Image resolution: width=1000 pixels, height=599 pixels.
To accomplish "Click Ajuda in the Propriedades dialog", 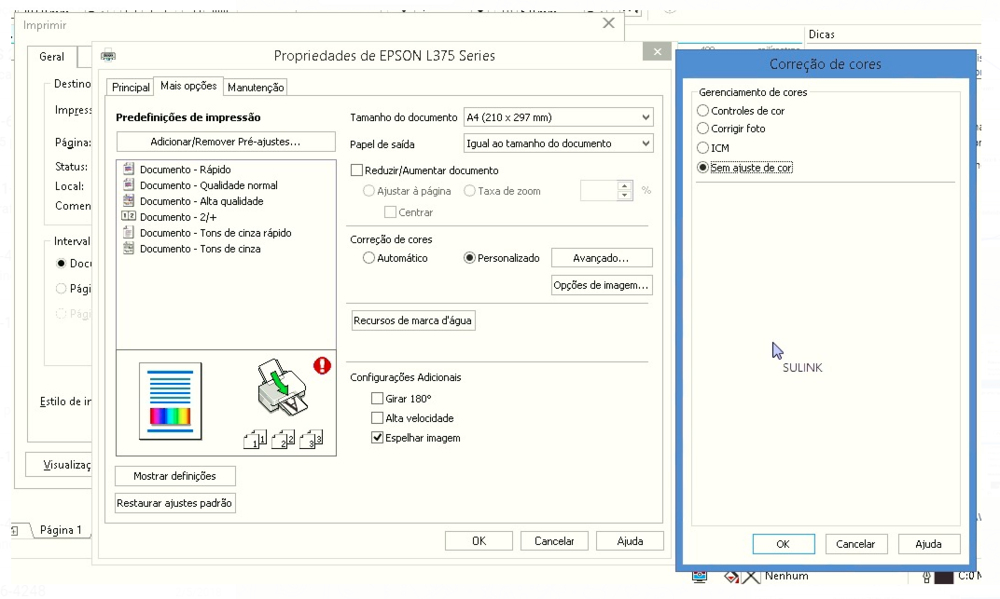I will tap(629, 541).
